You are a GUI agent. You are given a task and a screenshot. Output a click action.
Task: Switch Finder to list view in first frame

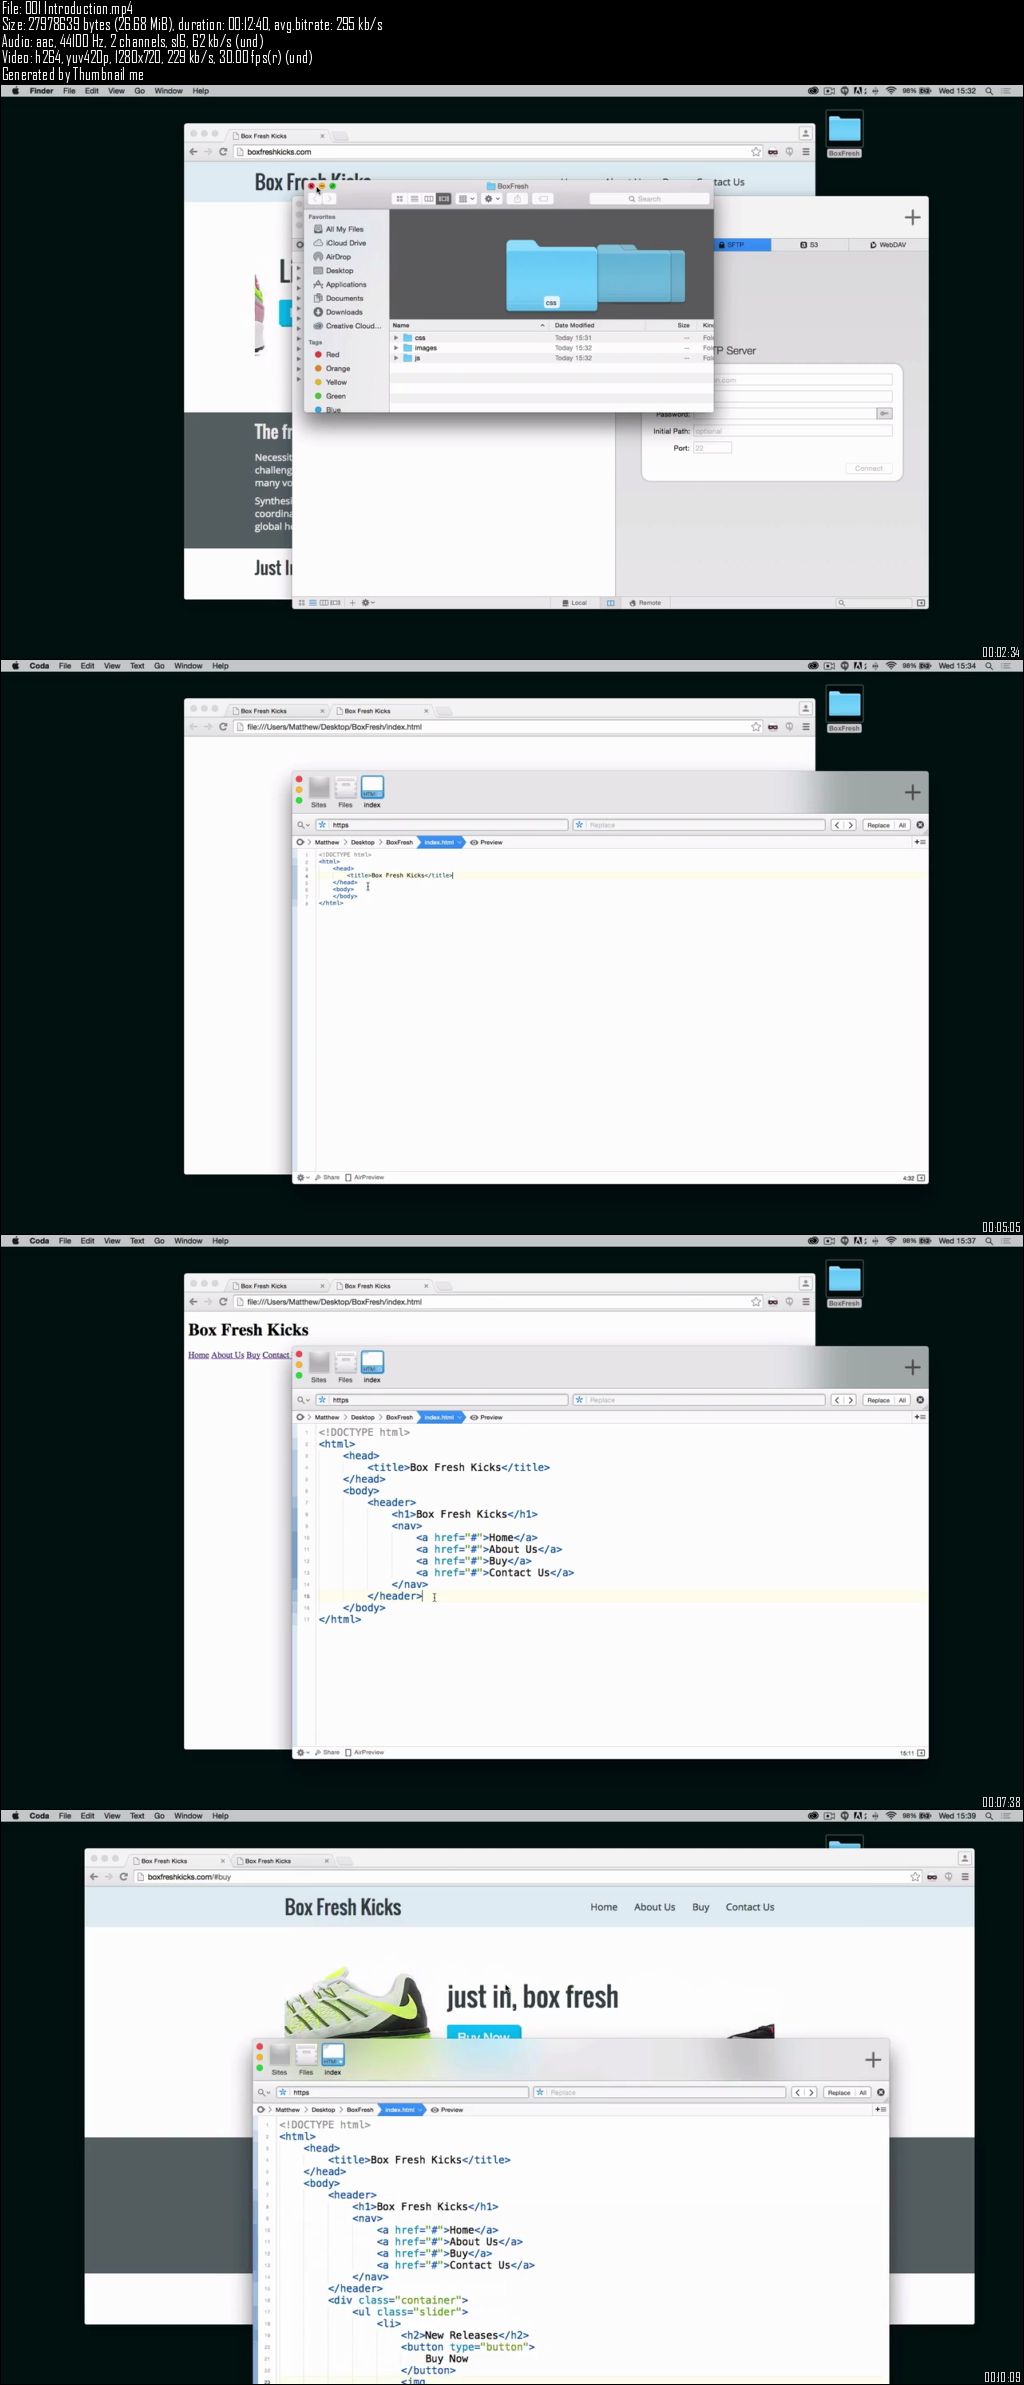(414, 199)
